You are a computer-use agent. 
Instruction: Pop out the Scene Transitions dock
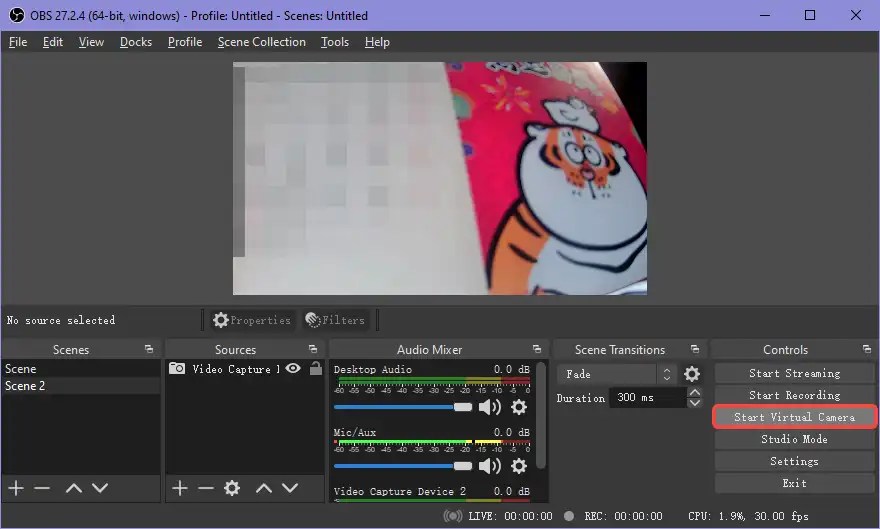(x=695, y=349)
